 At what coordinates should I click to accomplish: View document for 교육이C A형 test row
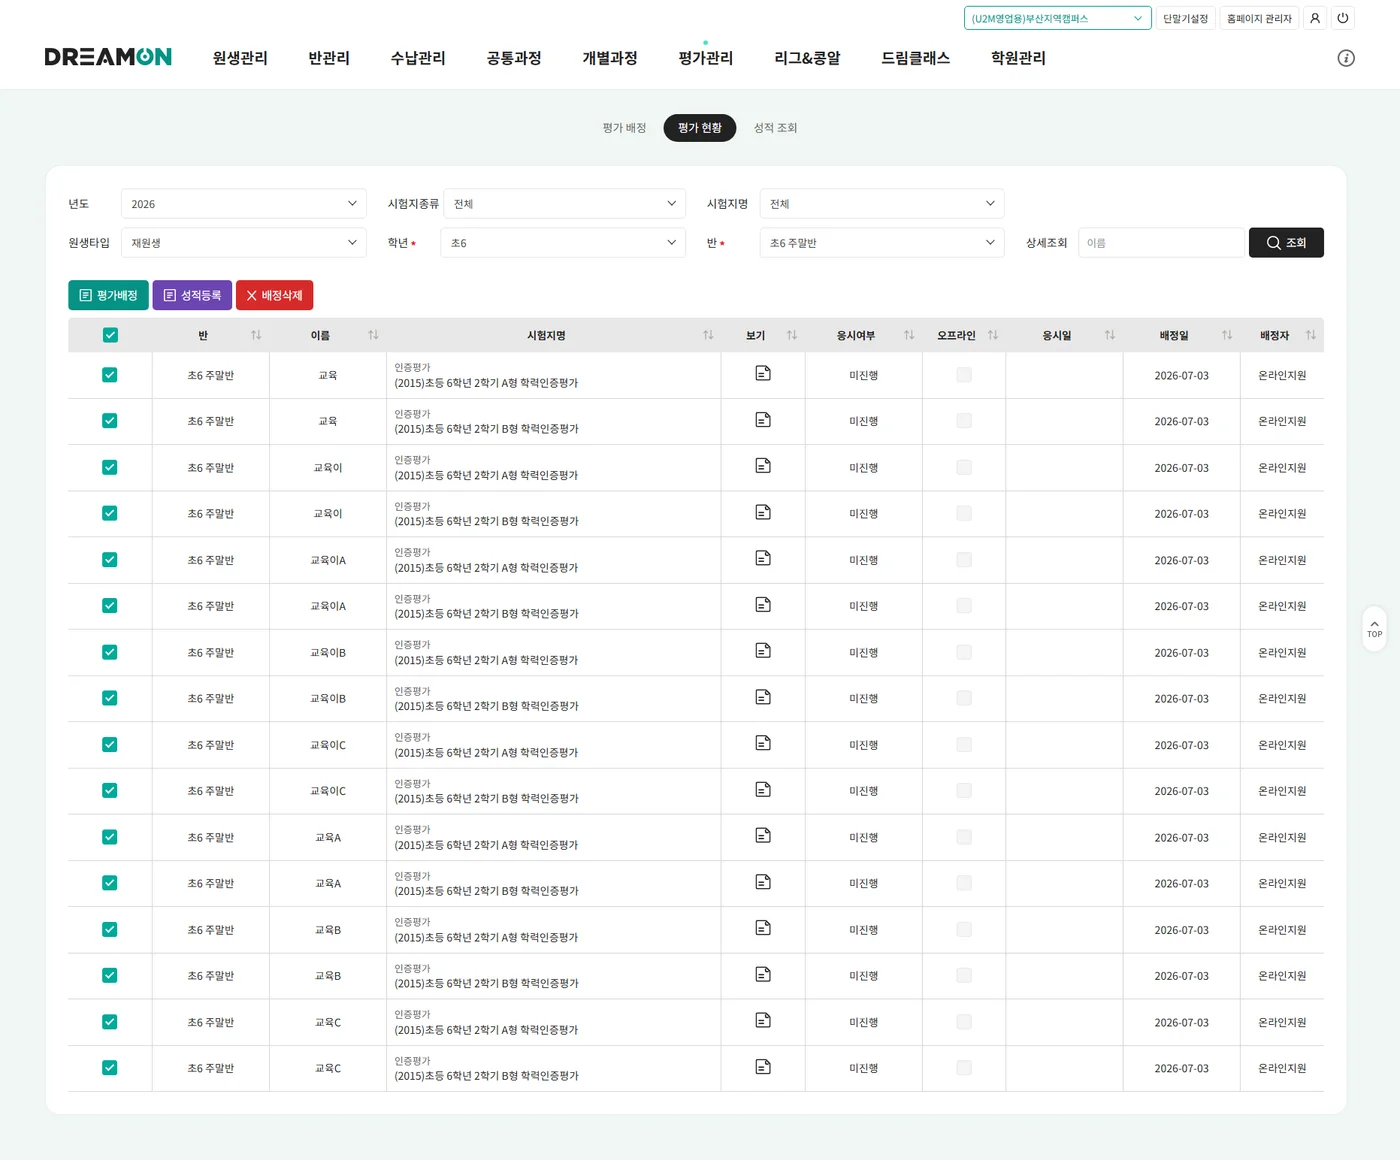click(763, 743)
